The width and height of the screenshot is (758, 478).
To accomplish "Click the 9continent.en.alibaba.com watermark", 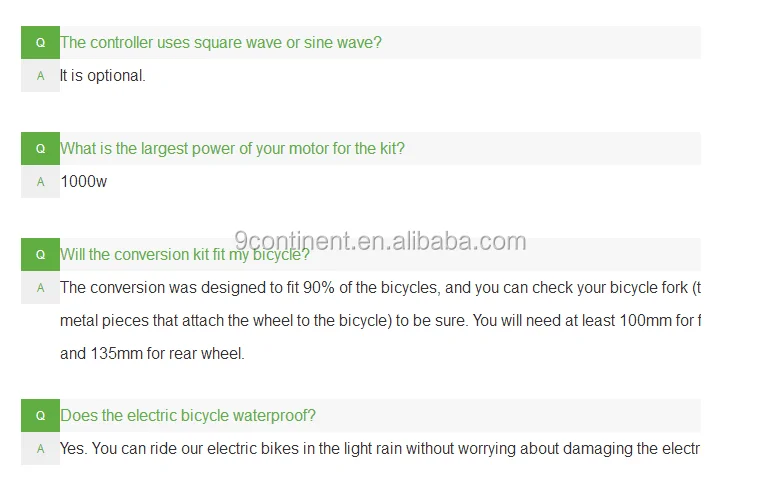I will [x=380, y=241].
